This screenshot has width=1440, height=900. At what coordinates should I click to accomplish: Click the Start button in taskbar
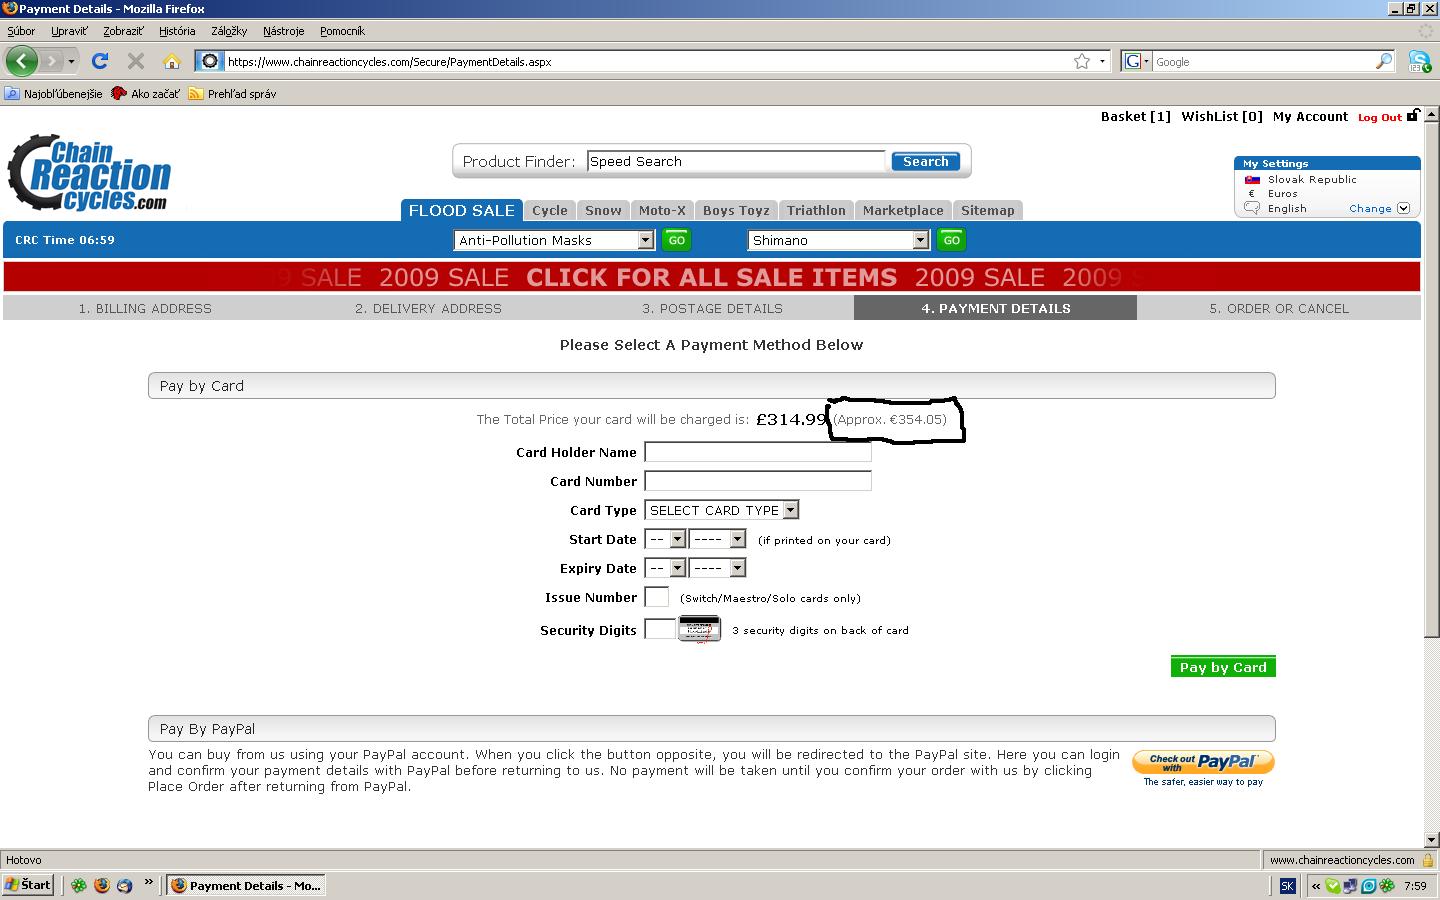28,885
